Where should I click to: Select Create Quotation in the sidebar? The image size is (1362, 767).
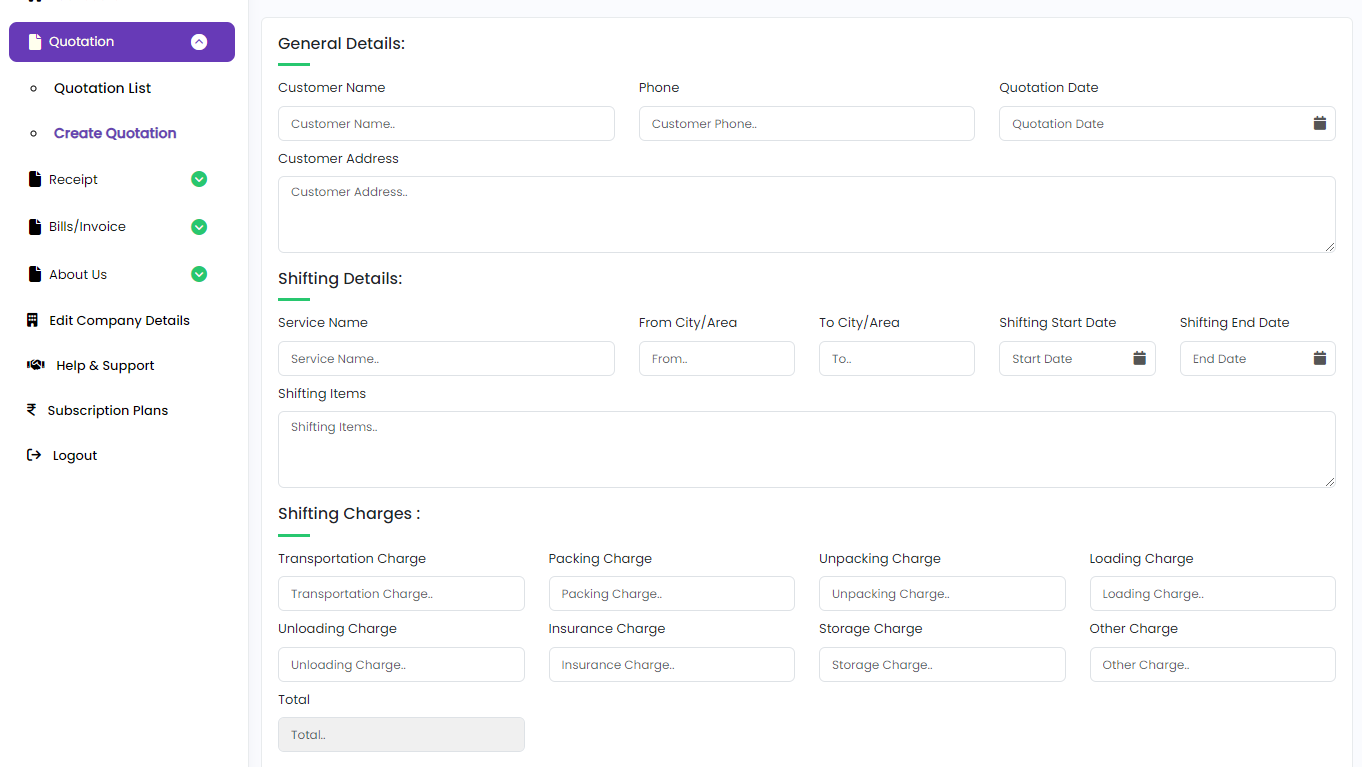115,133
